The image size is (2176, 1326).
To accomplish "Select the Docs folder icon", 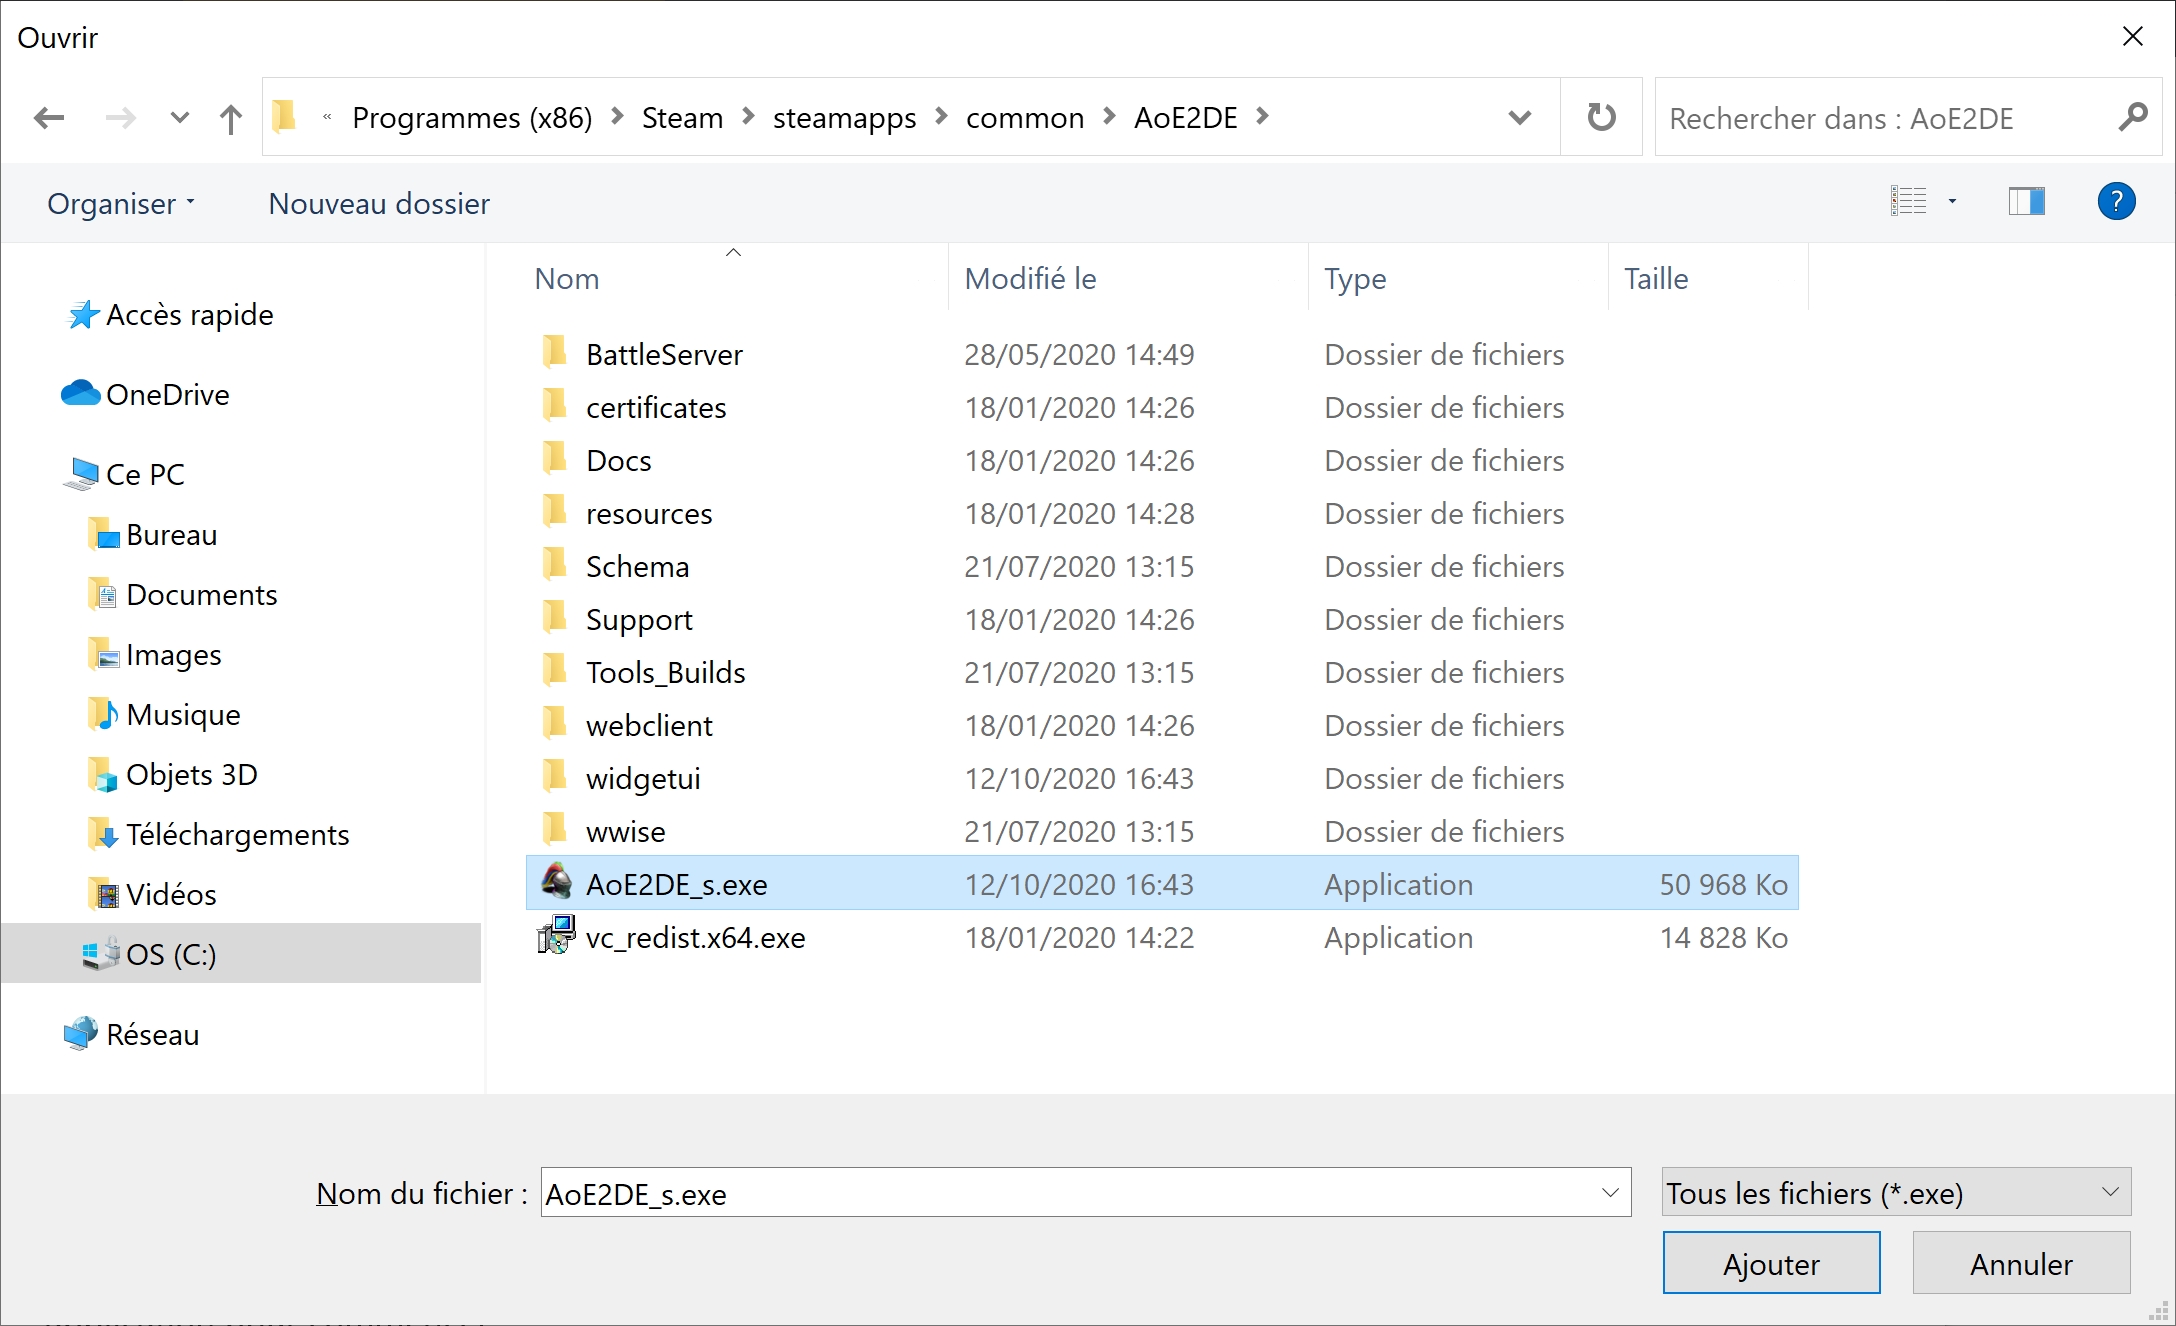I will (x=555, y=458).
